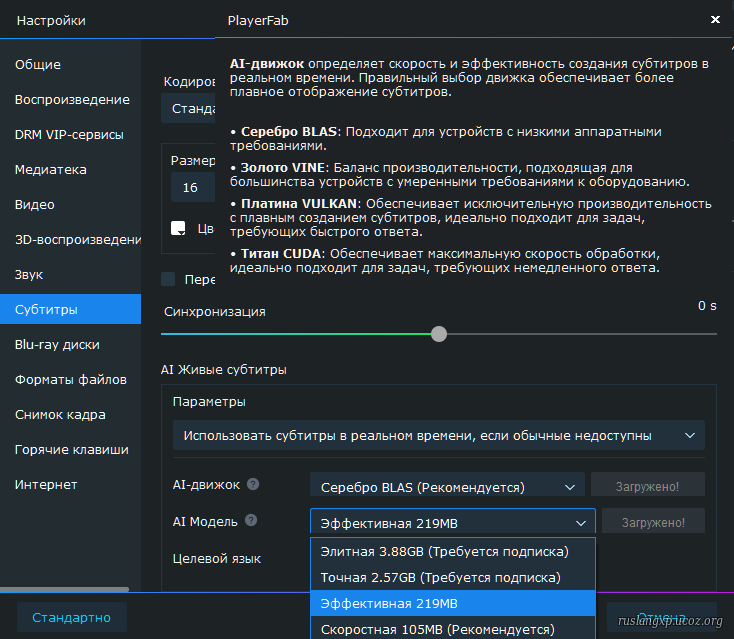Go to Горячие клавиши section

[x=71, y=450]
